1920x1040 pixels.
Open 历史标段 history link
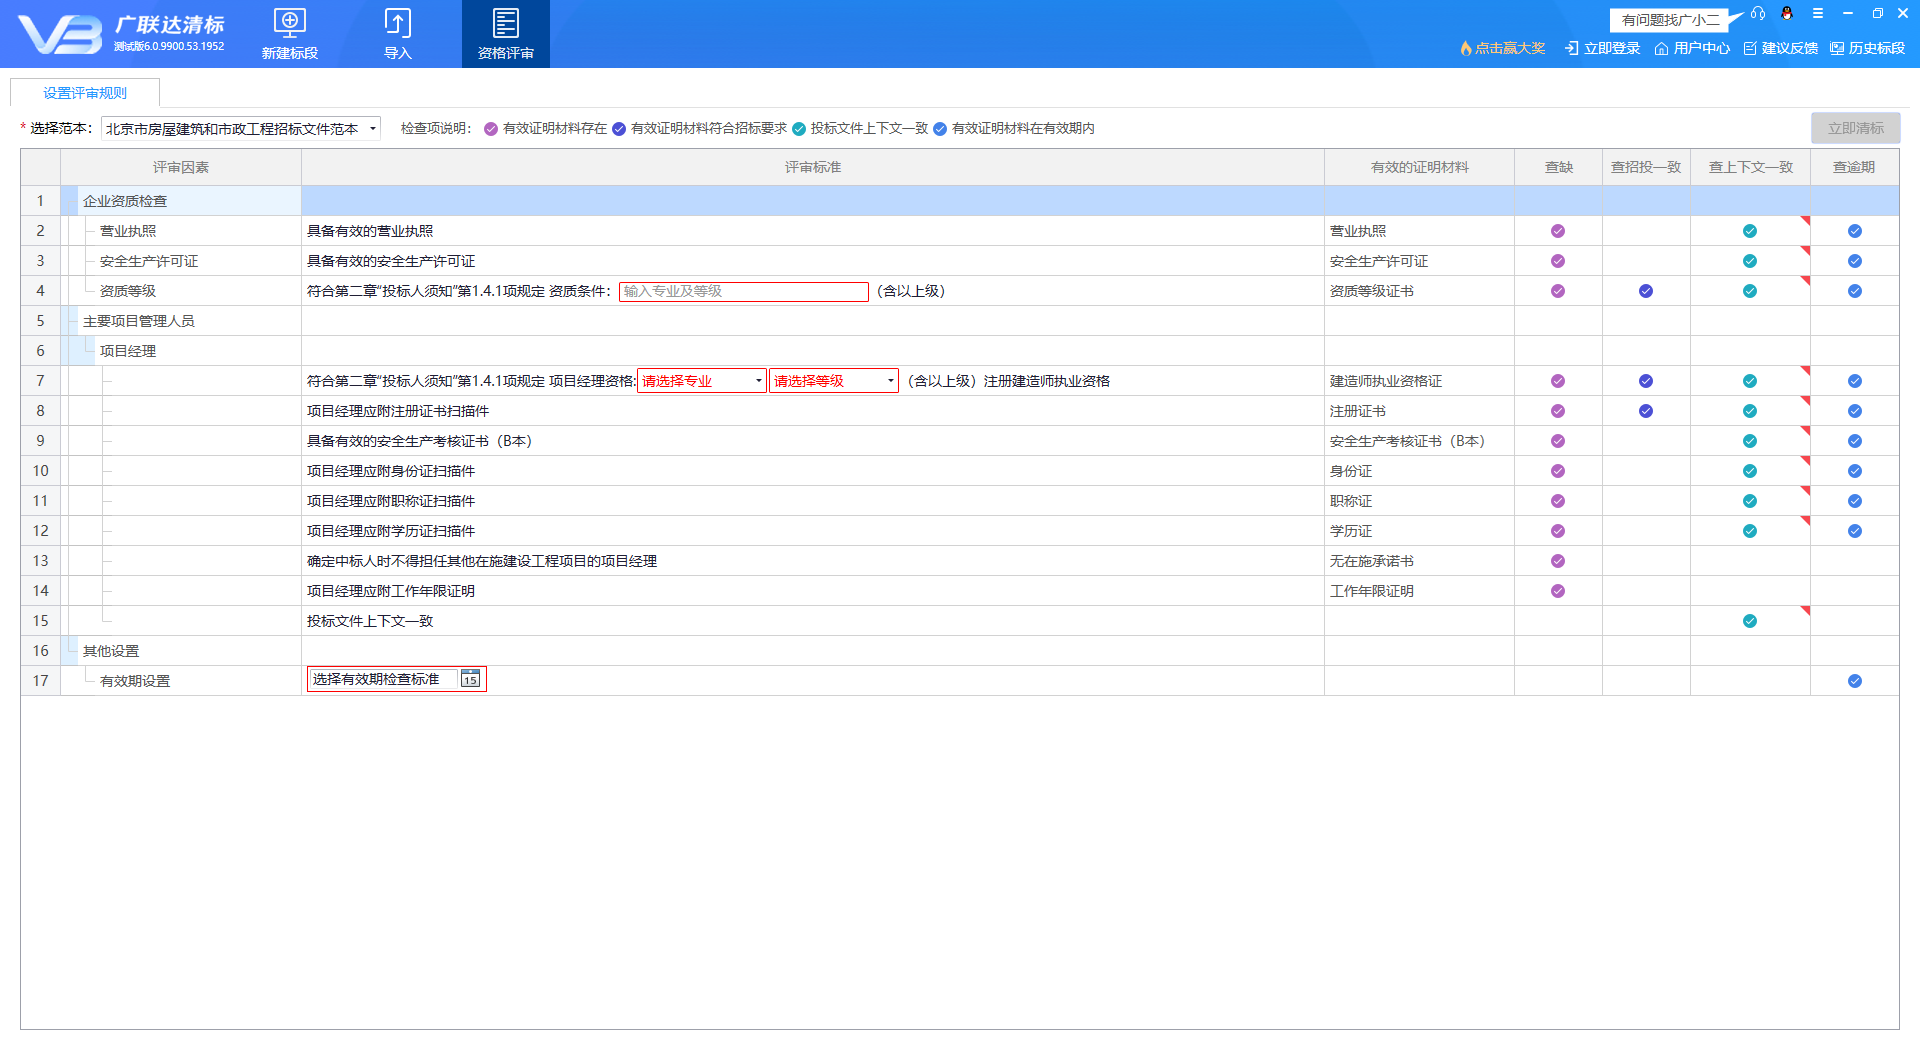coord(1868,48)
